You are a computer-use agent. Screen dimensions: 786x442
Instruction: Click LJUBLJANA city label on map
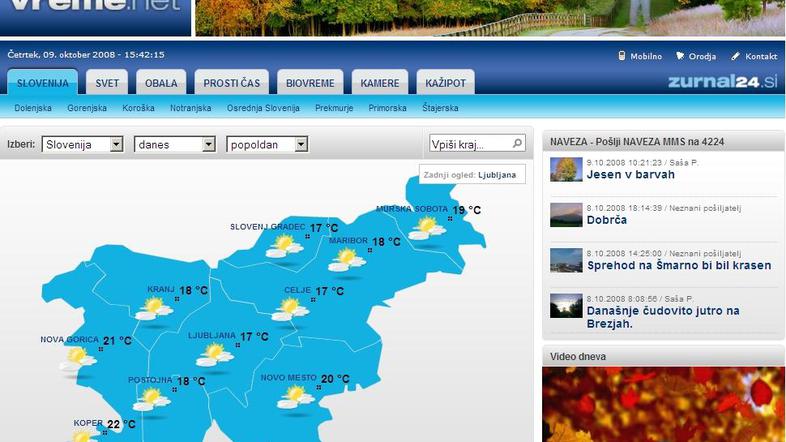coord(212,335)
